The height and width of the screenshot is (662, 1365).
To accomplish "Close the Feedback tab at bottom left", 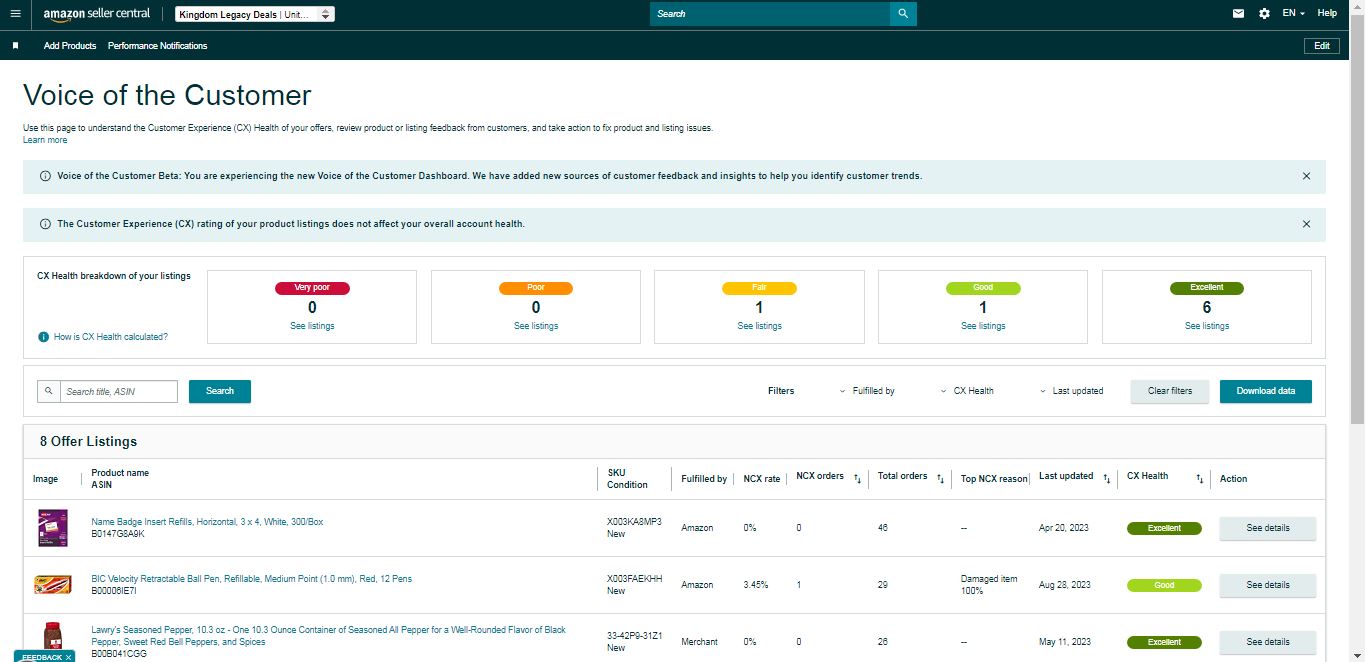I will pyautogui.click(x=68, y=657).
